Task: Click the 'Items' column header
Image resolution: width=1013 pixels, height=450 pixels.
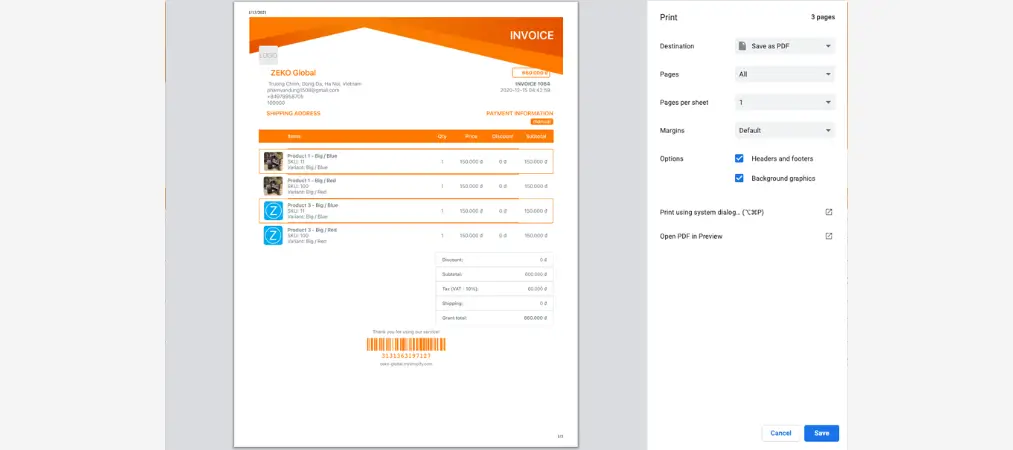Action: pyautogui.click(x=294, y=136)
